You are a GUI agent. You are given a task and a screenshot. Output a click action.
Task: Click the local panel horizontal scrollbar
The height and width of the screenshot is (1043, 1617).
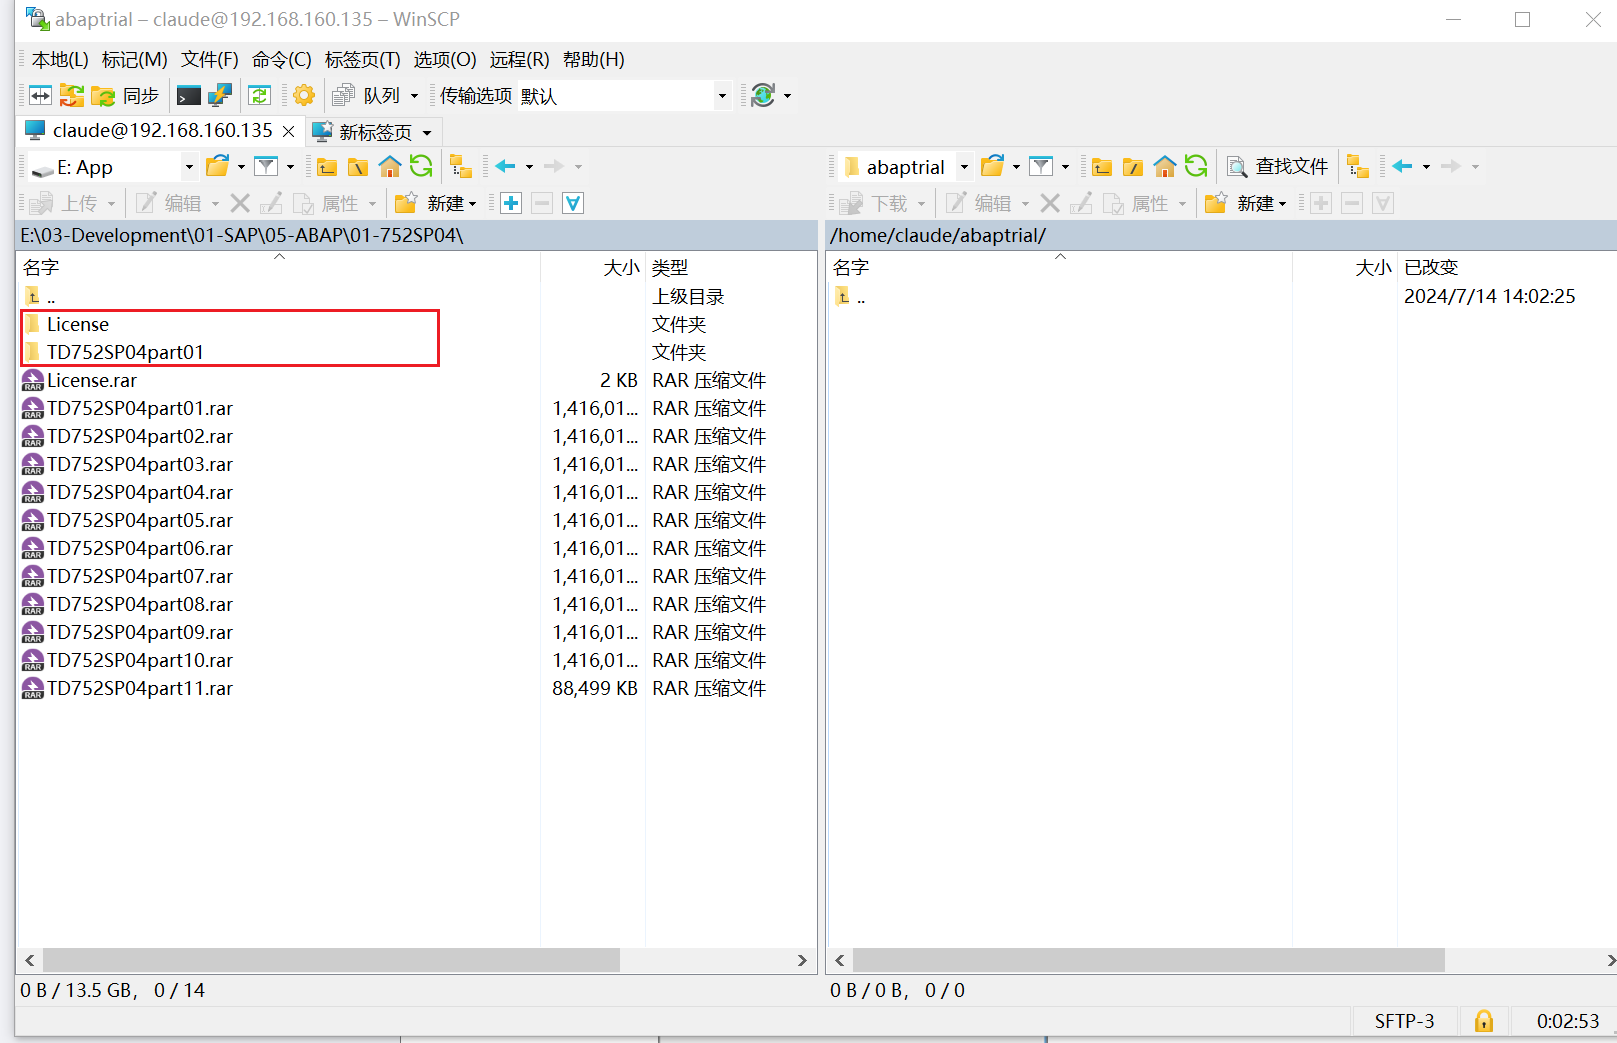pyautogui.click(x=330, y=960)
